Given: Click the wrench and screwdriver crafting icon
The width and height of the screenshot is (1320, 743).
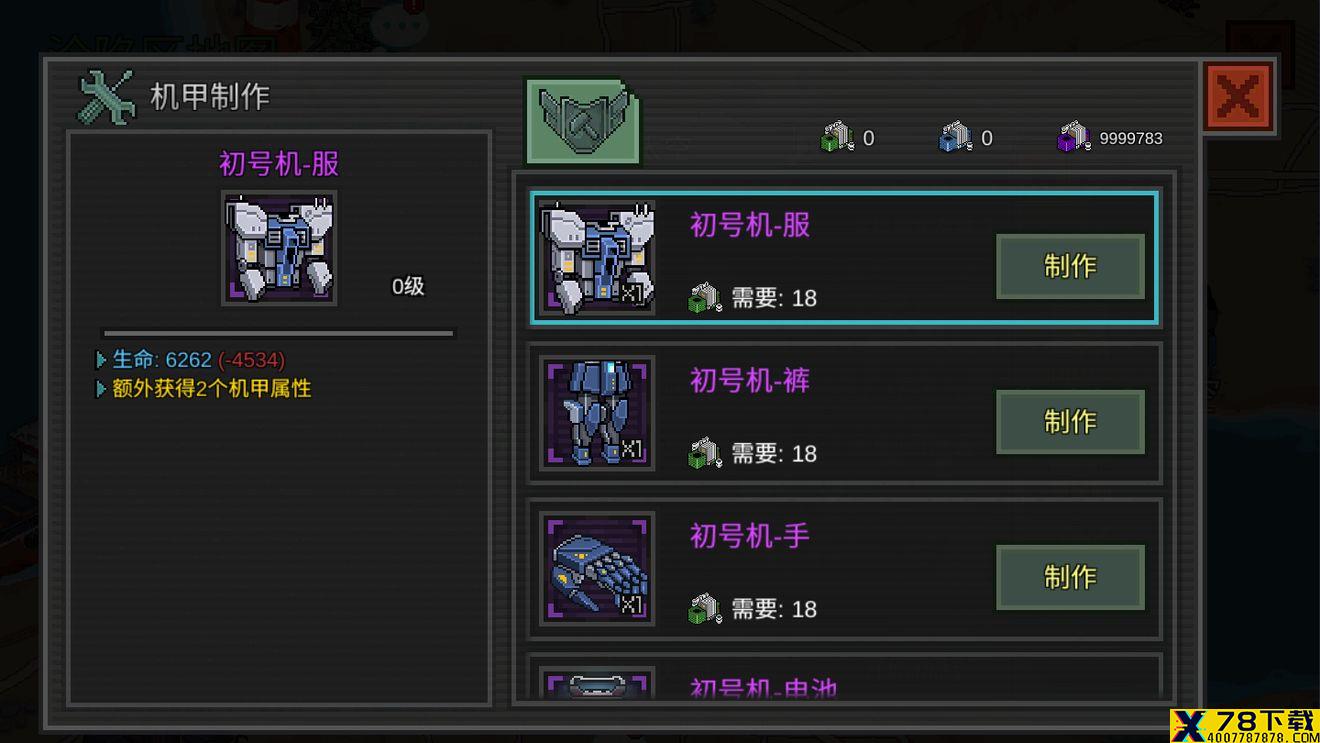Looking at the screenshot, I should pos(106,96).
